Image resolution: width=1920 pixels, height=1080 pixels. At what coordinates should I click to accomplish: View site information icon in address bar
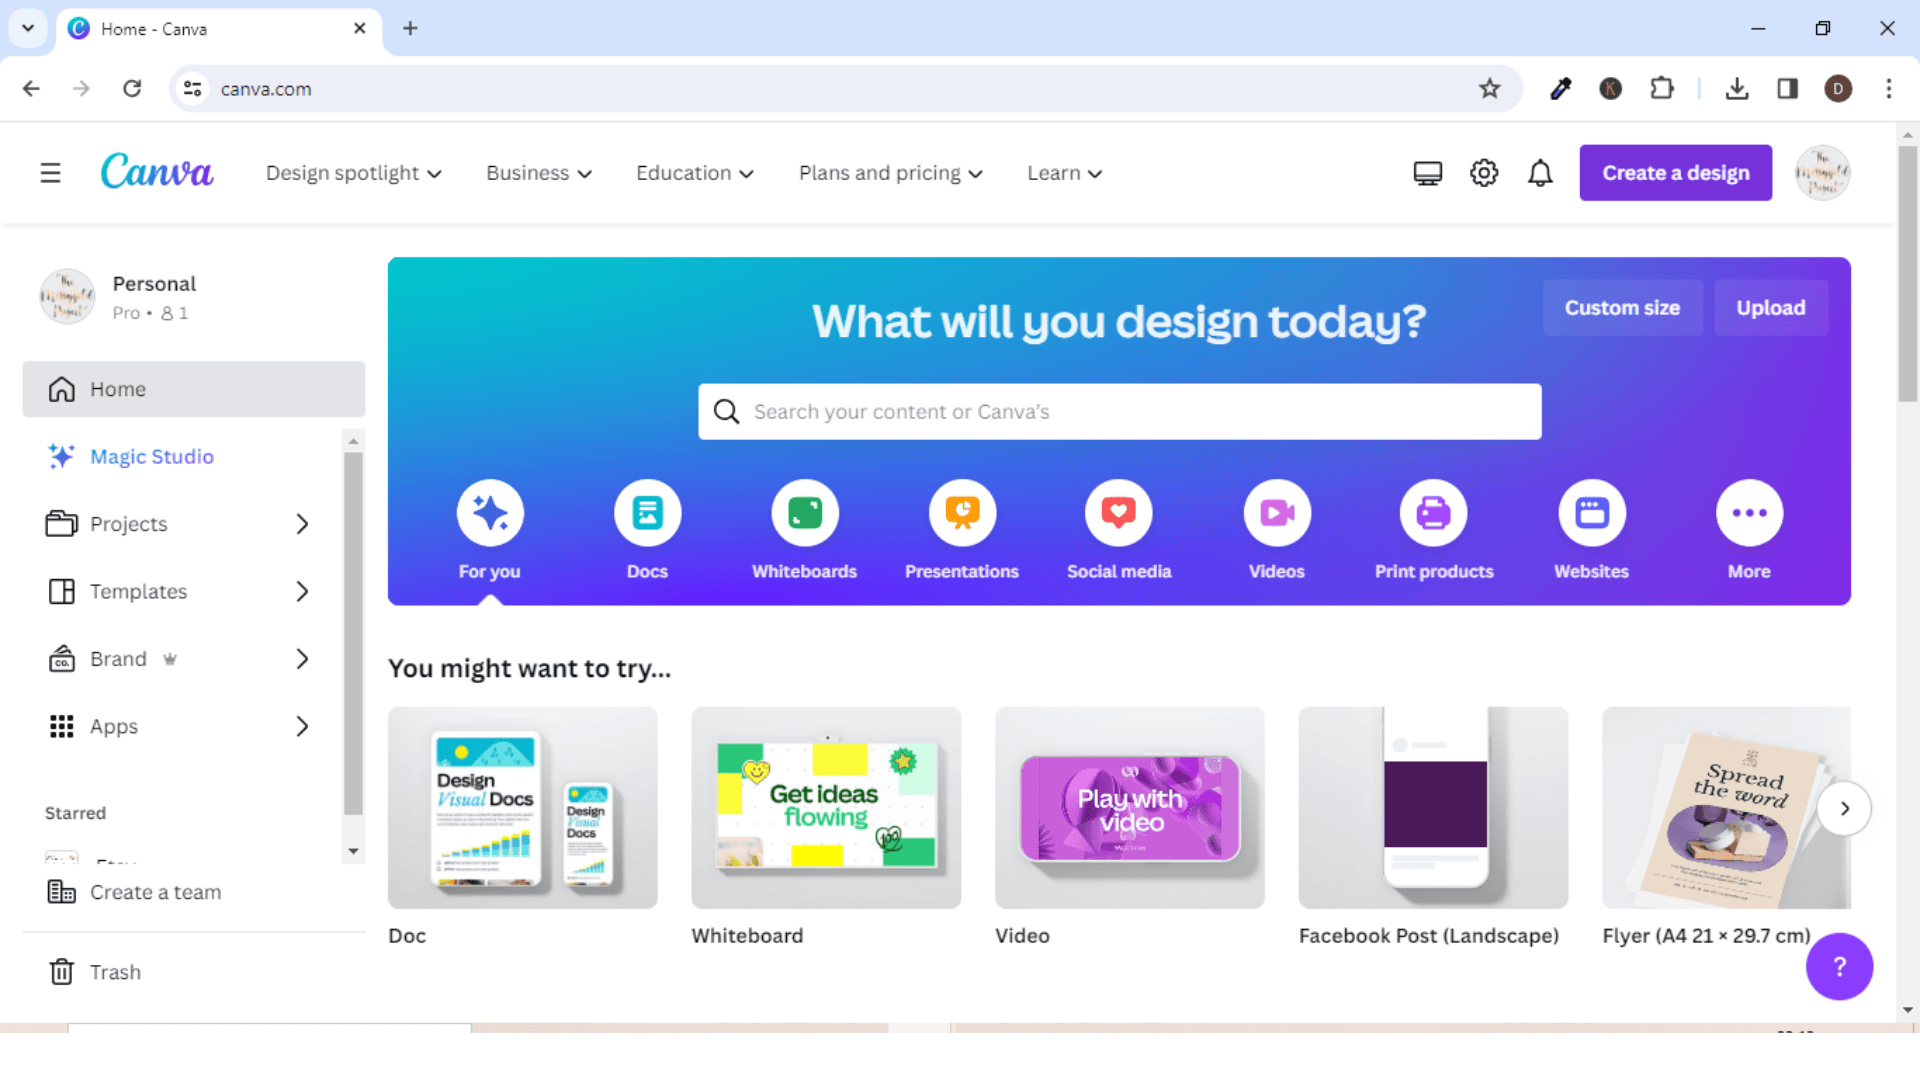coord(193,89)
